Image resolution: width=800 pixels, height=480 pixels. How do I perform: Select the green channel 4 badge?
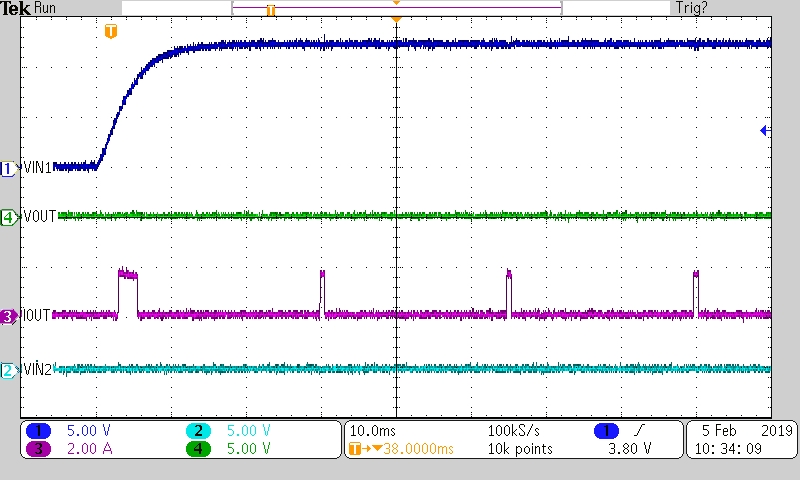pos(199,449)
